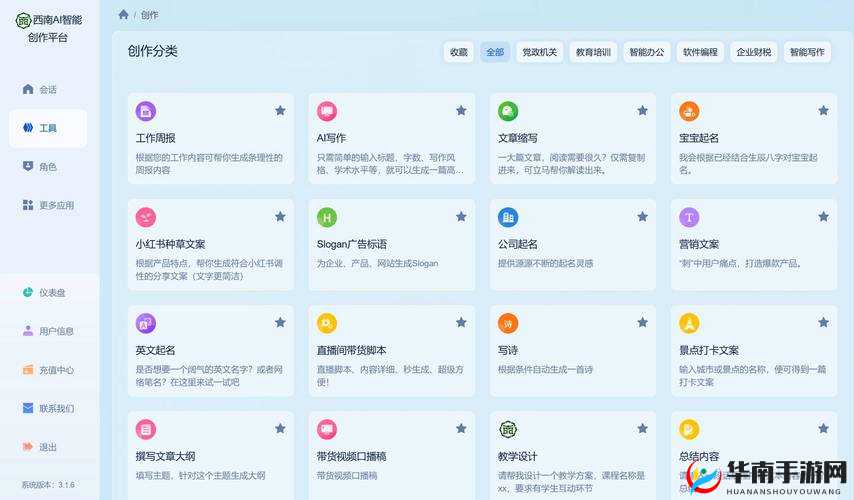Filter by 软件编程 category
Screen dimensions: 854x500
pyautogui.click(x=700, y=52)
